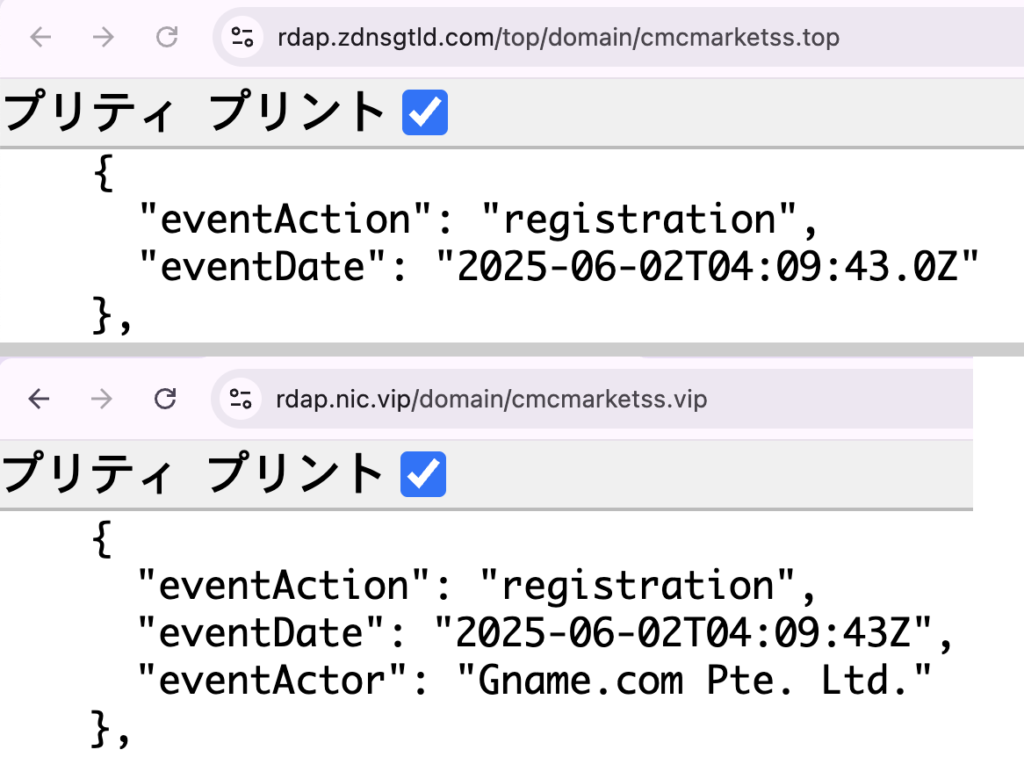Reload the cmcmarketss.vip RDAP page
Screen dimensions: 1024x757
[x=165, y=398]
